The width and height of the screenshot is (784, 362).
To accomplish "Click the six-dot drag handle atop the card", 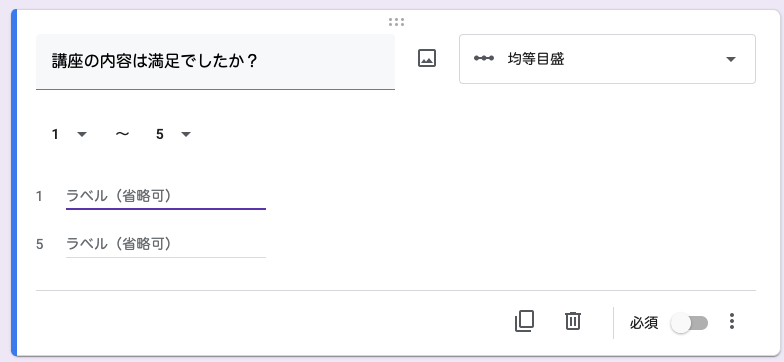I will point(396,22).
